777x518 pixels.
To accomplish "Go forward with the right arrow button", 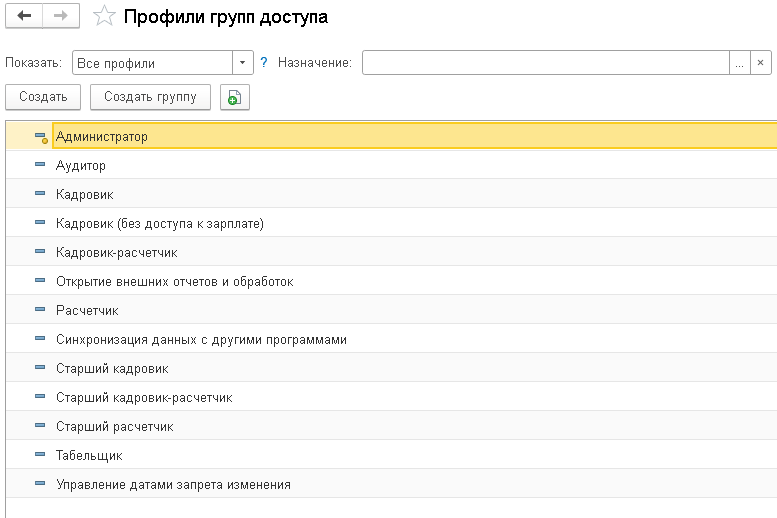I will point(61,16).
